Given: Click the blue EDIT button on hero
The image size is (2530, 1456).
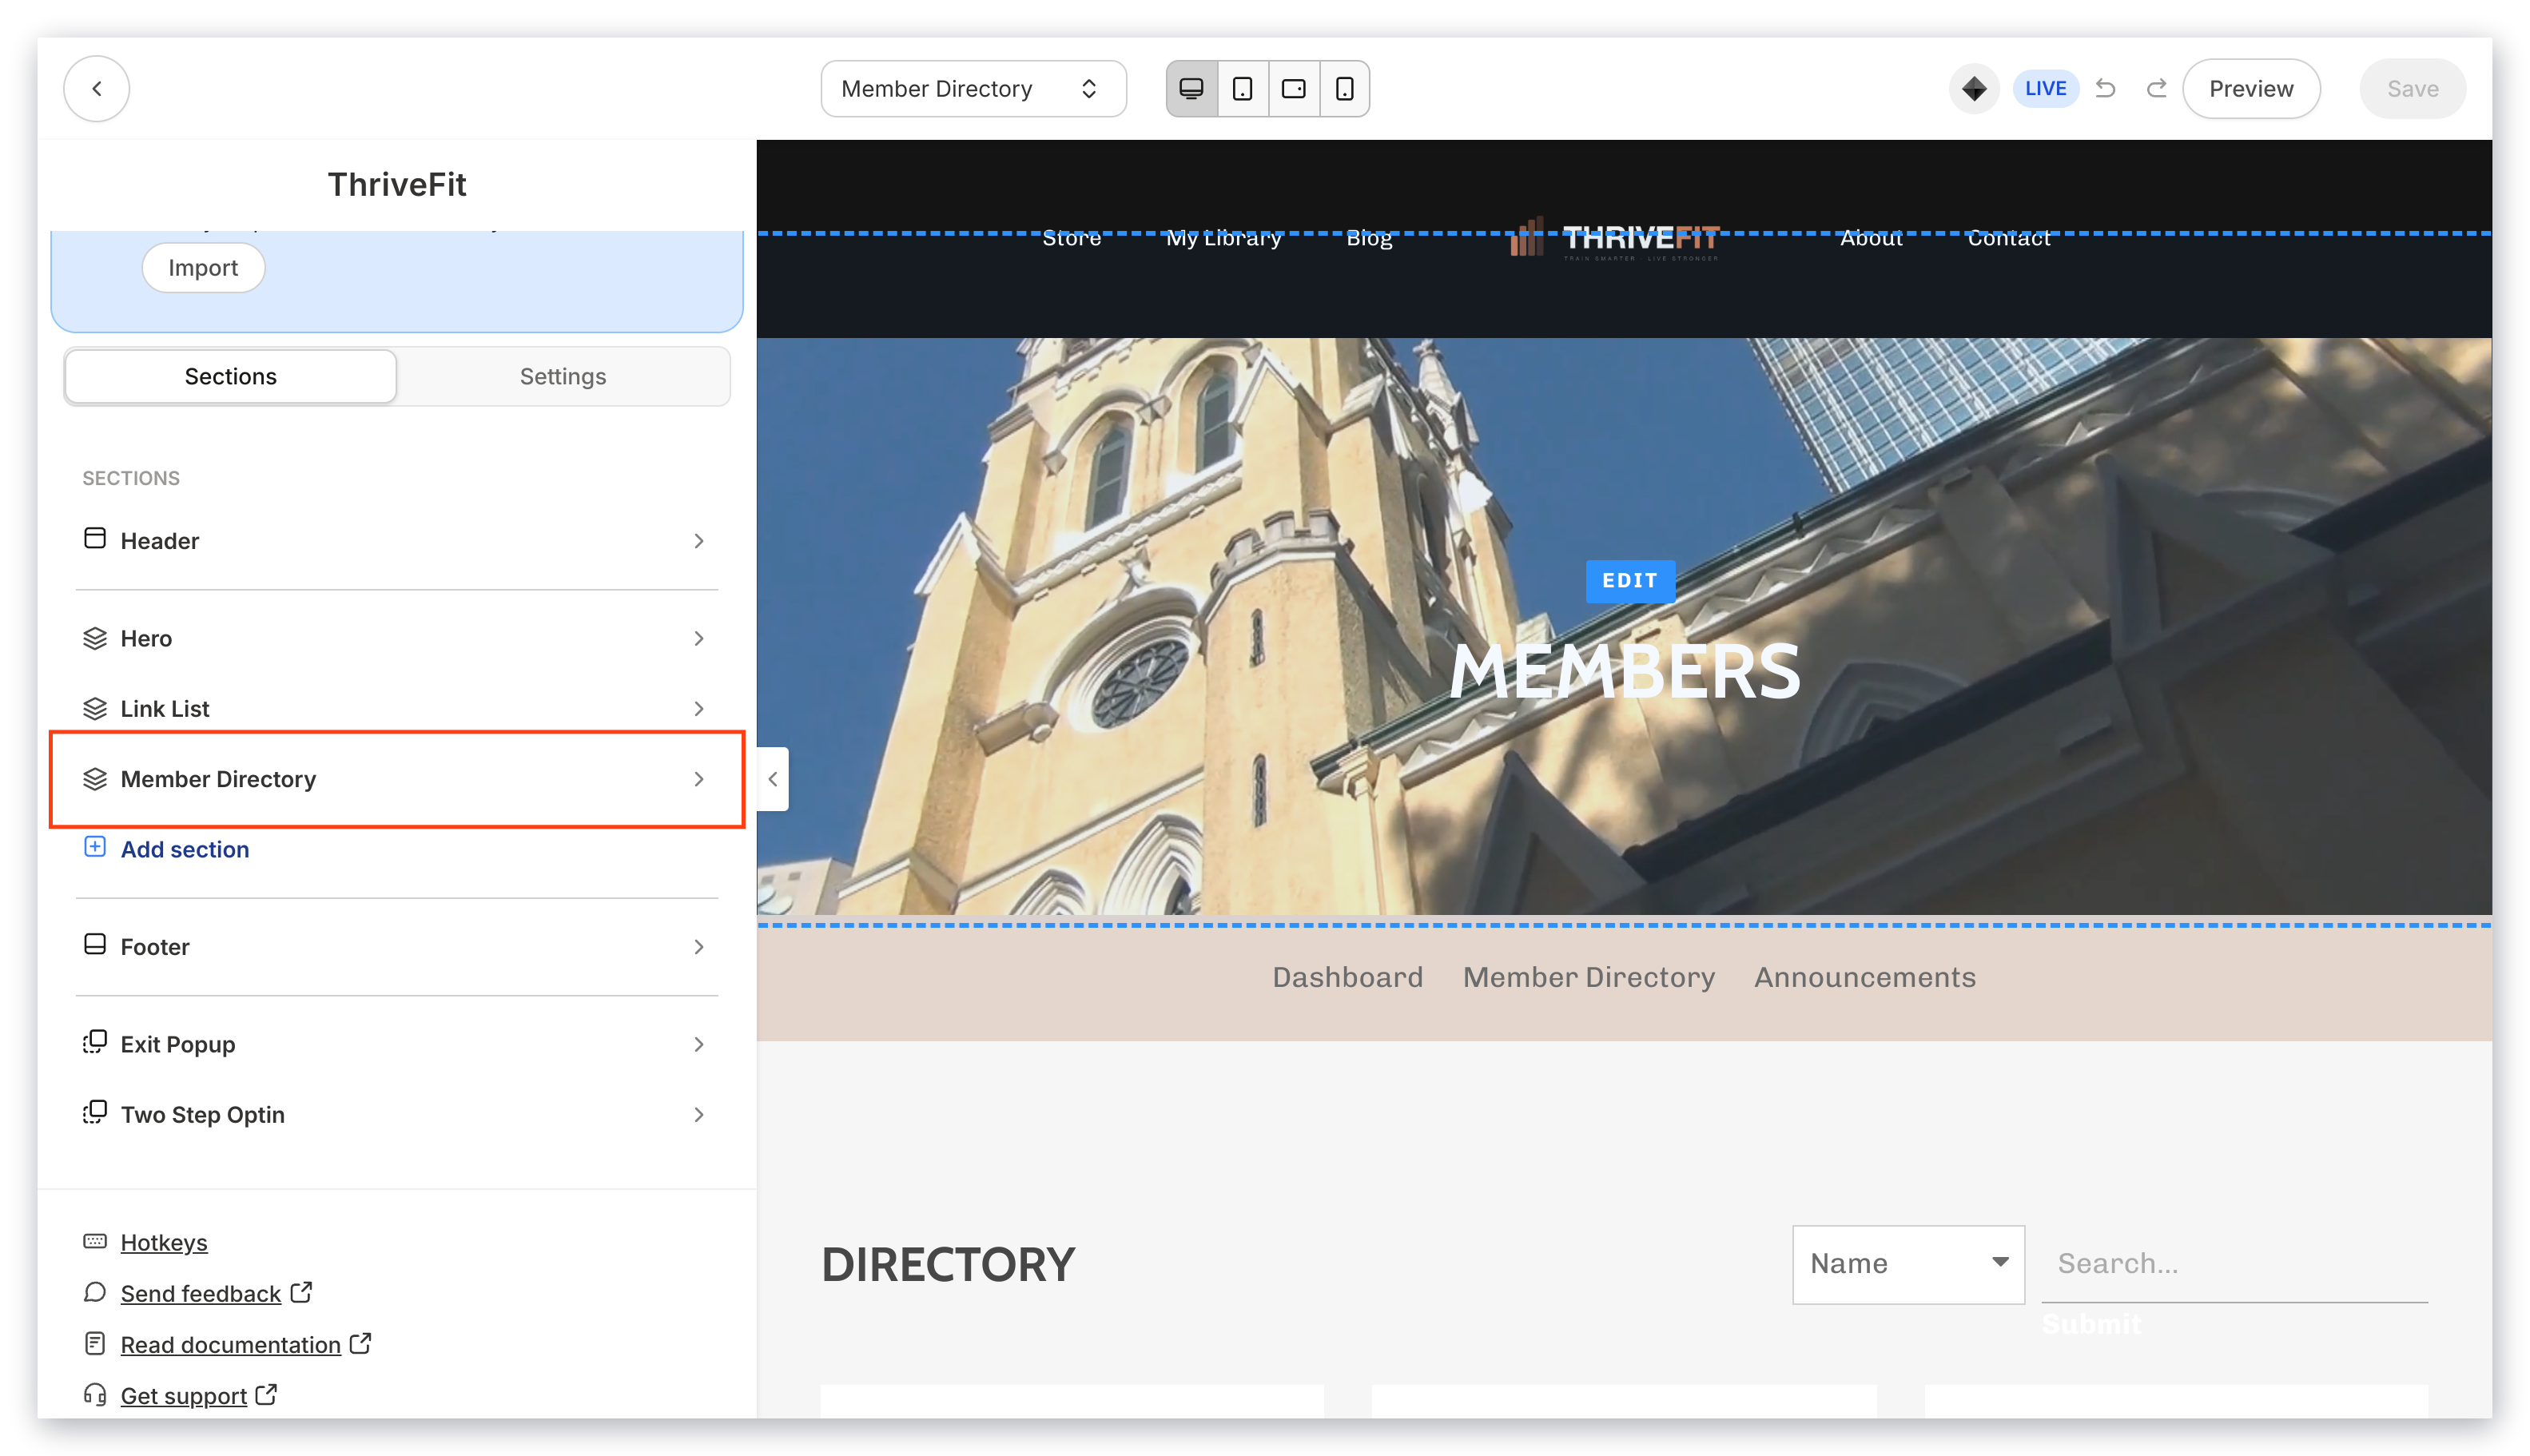Looking at the screenshot, I should (1630, 581).
